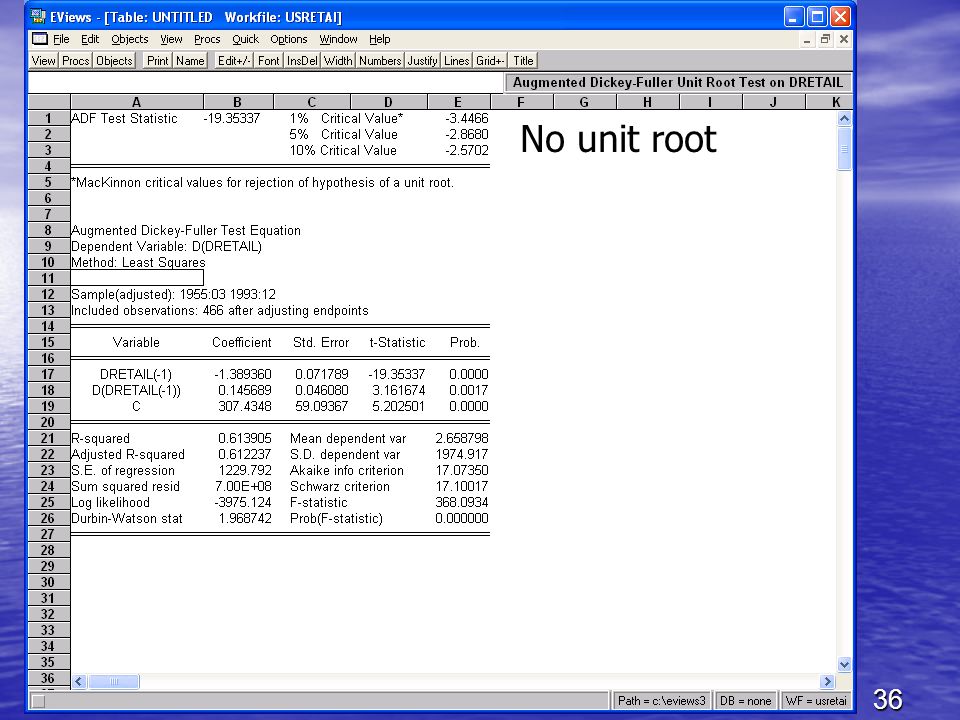Viewport: 960px width, 720px height.
Task: Select column B header
Action: 238,102
